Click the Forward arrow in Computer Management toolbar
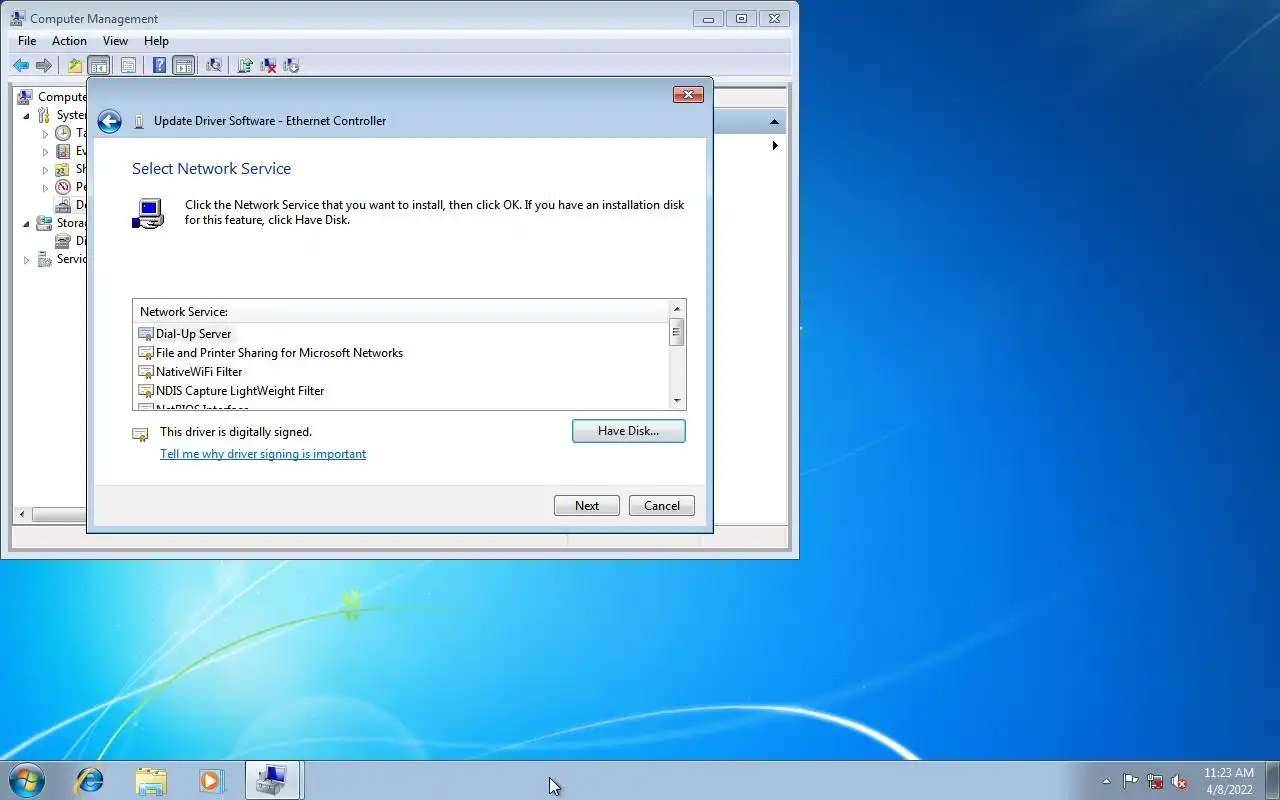Image resolution: width=1280 pixels, height=800 pixels. tap(44, 65)
